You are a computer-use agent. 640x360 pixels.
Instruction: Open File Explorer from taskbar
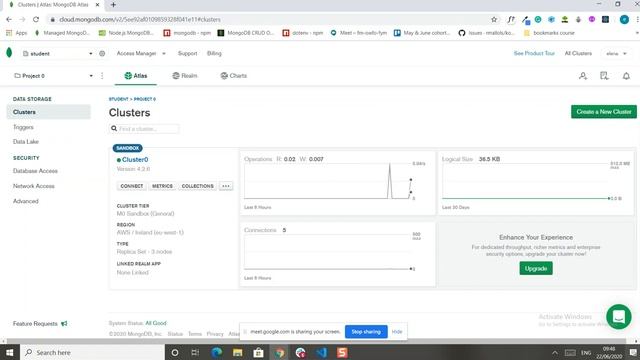[238, 353]
